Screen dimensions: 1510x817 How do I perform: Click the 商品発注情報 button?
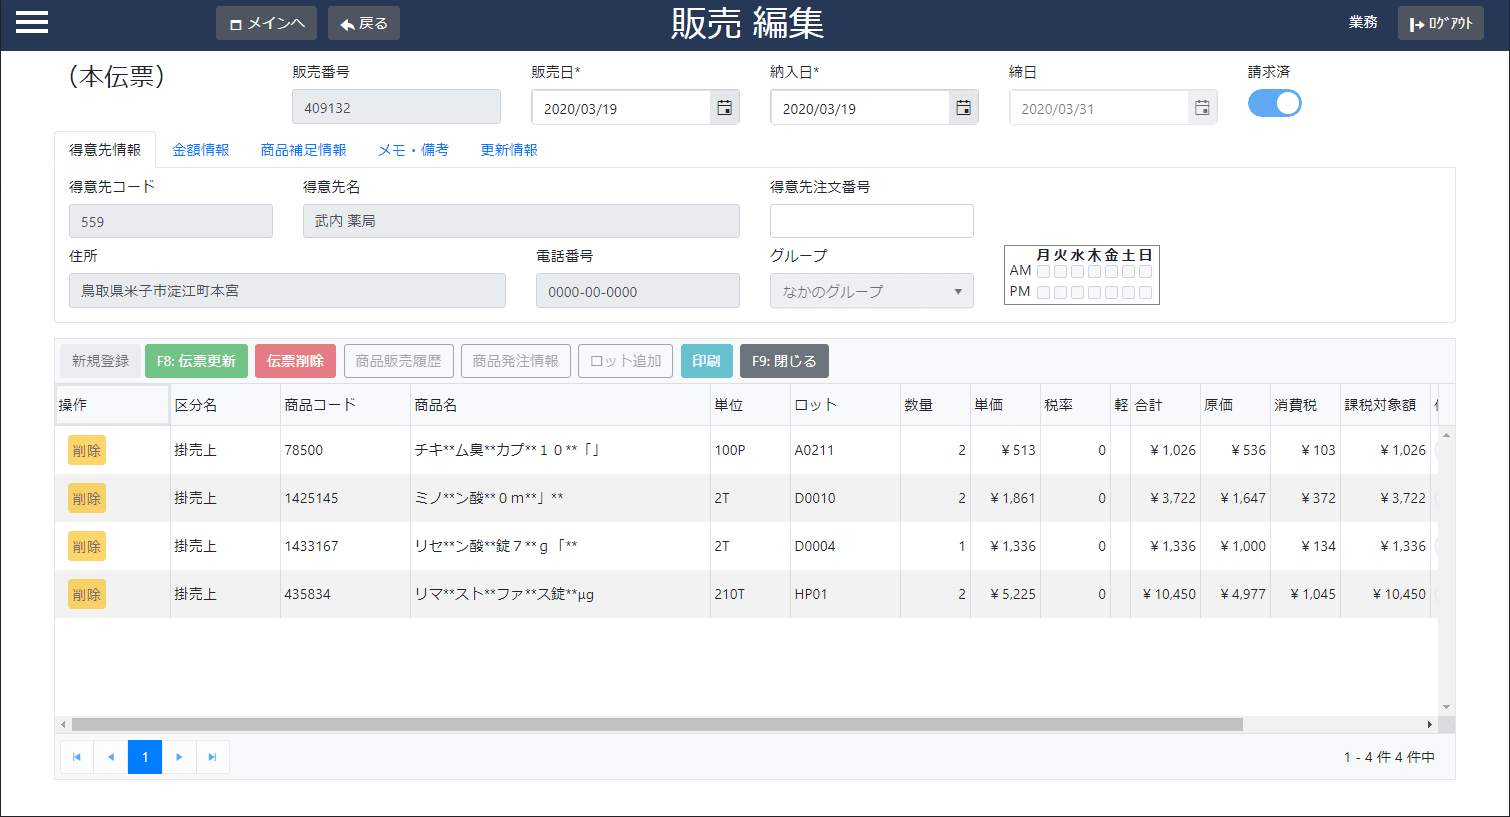coord(515,361)
